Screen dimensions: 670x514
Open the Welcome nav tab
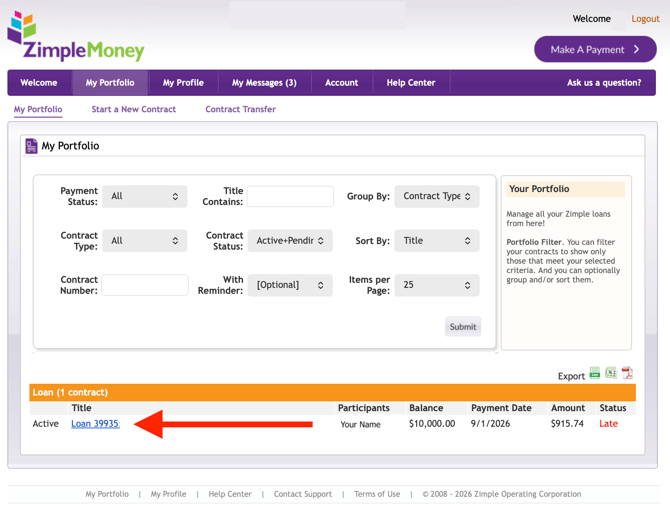39,82
